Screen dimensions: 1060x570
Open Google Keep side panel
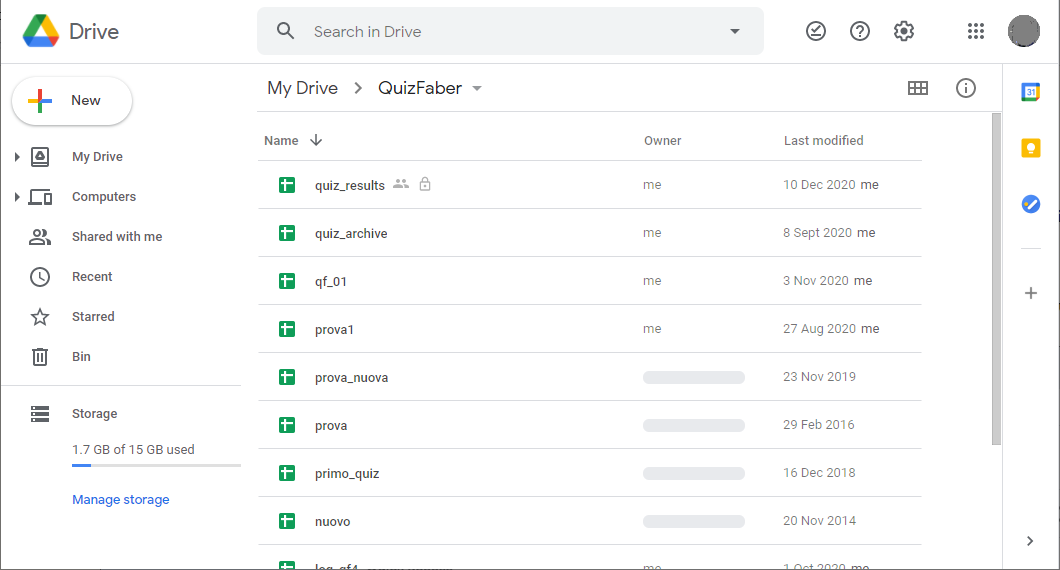(x=1031, y=148)
